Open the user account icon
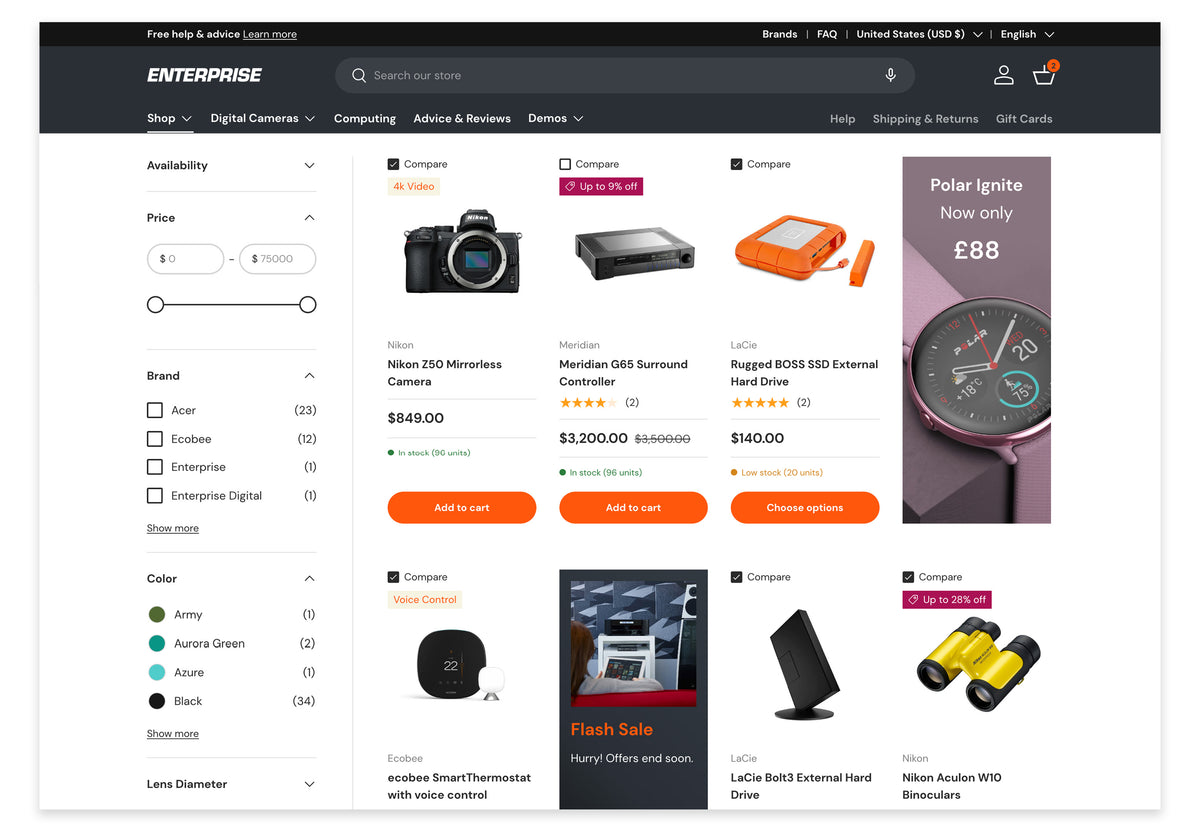Viewport: 1200px width, 831px height. pyautogui.click(x=1004, y=75)
